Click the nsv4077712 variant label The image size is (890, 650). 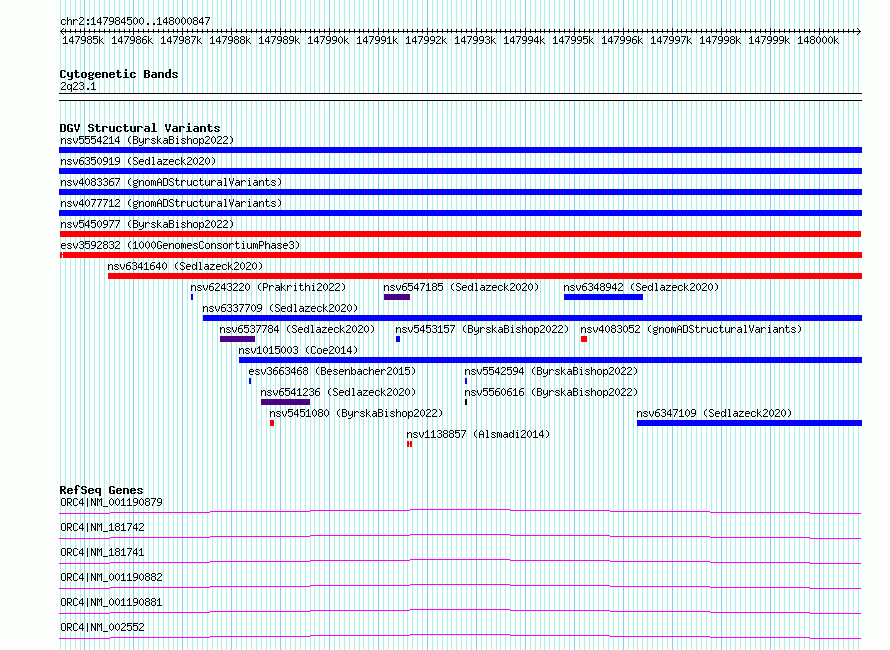point(171,203)
